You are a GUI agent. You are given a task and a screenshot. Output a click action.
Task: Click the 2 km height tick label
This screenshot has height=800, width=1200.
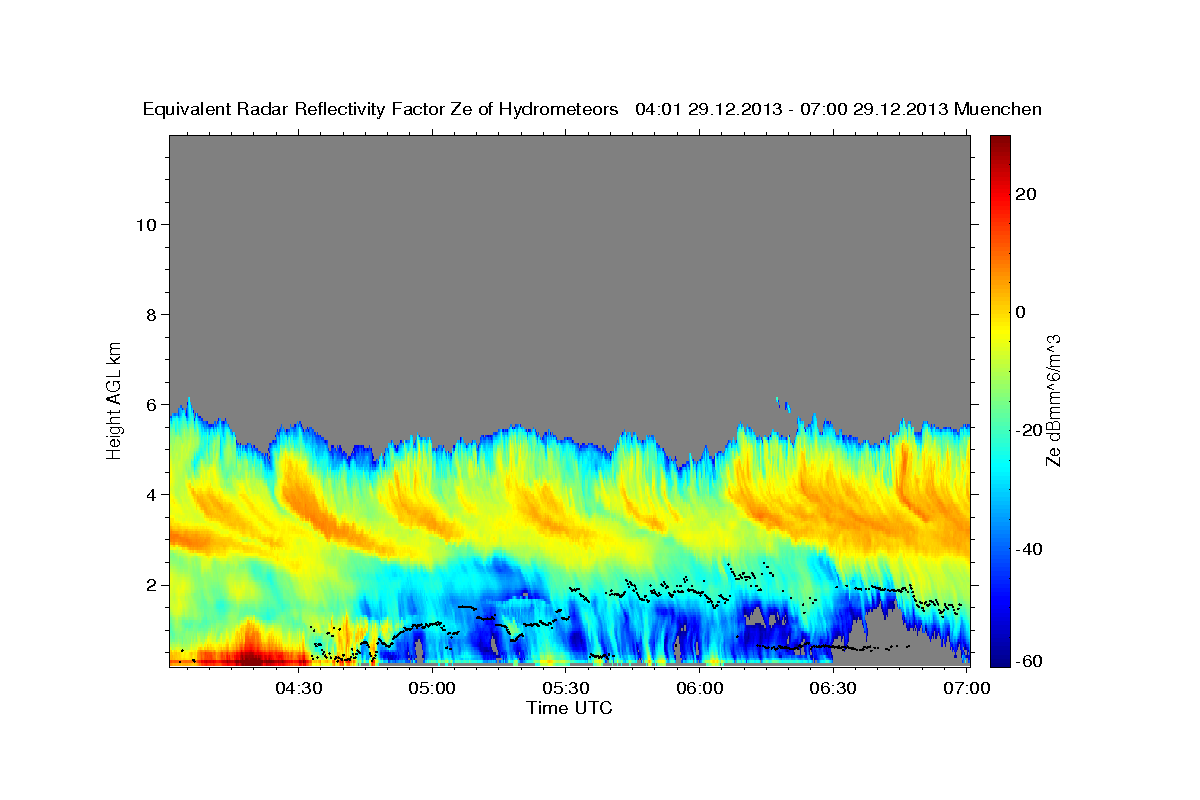(x=151, y=584)
